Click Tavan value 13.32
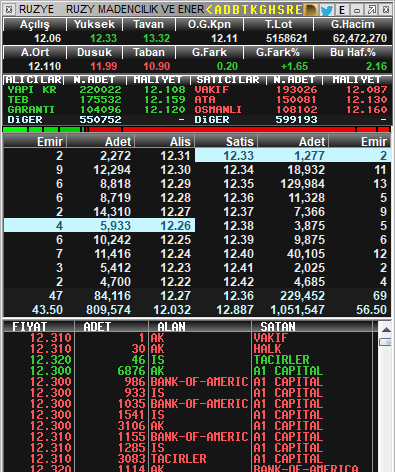Screen dimensions: 395x472 click(157, 38)
